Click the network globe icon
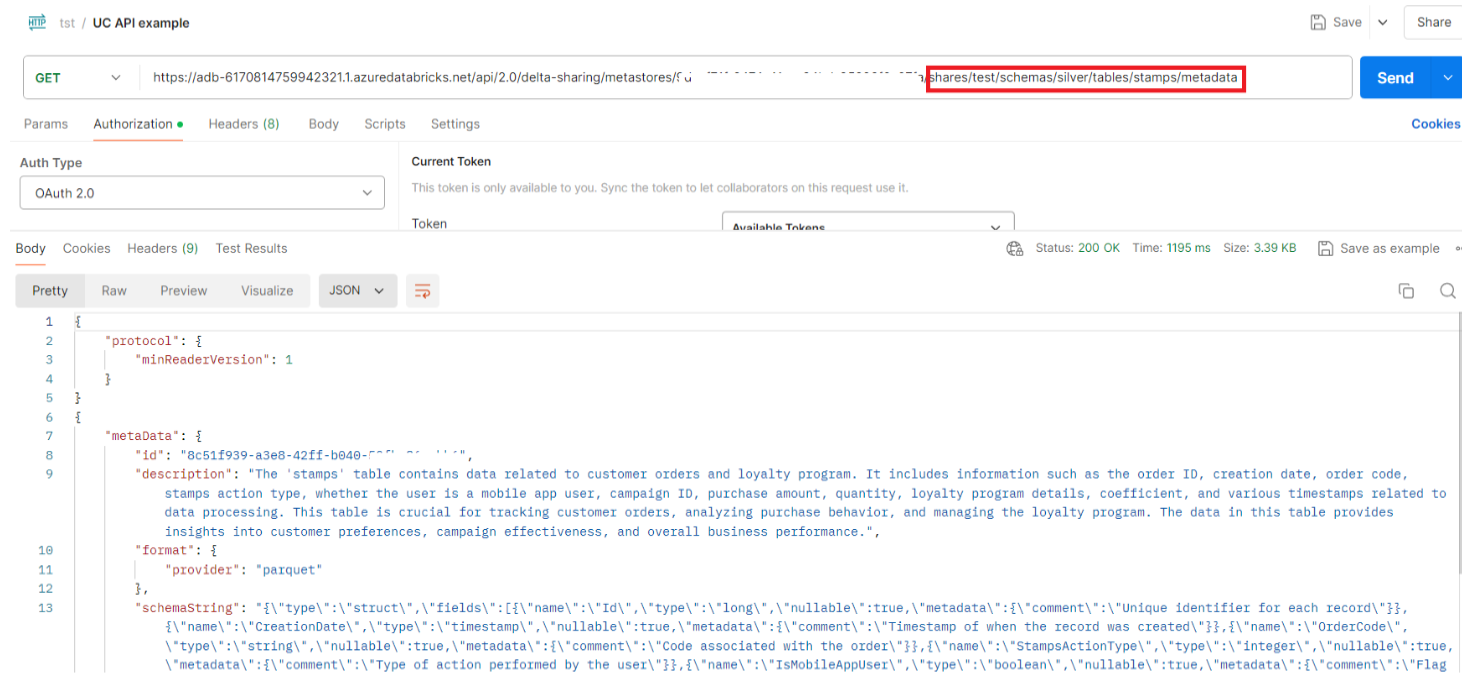 click(1015, 248)
